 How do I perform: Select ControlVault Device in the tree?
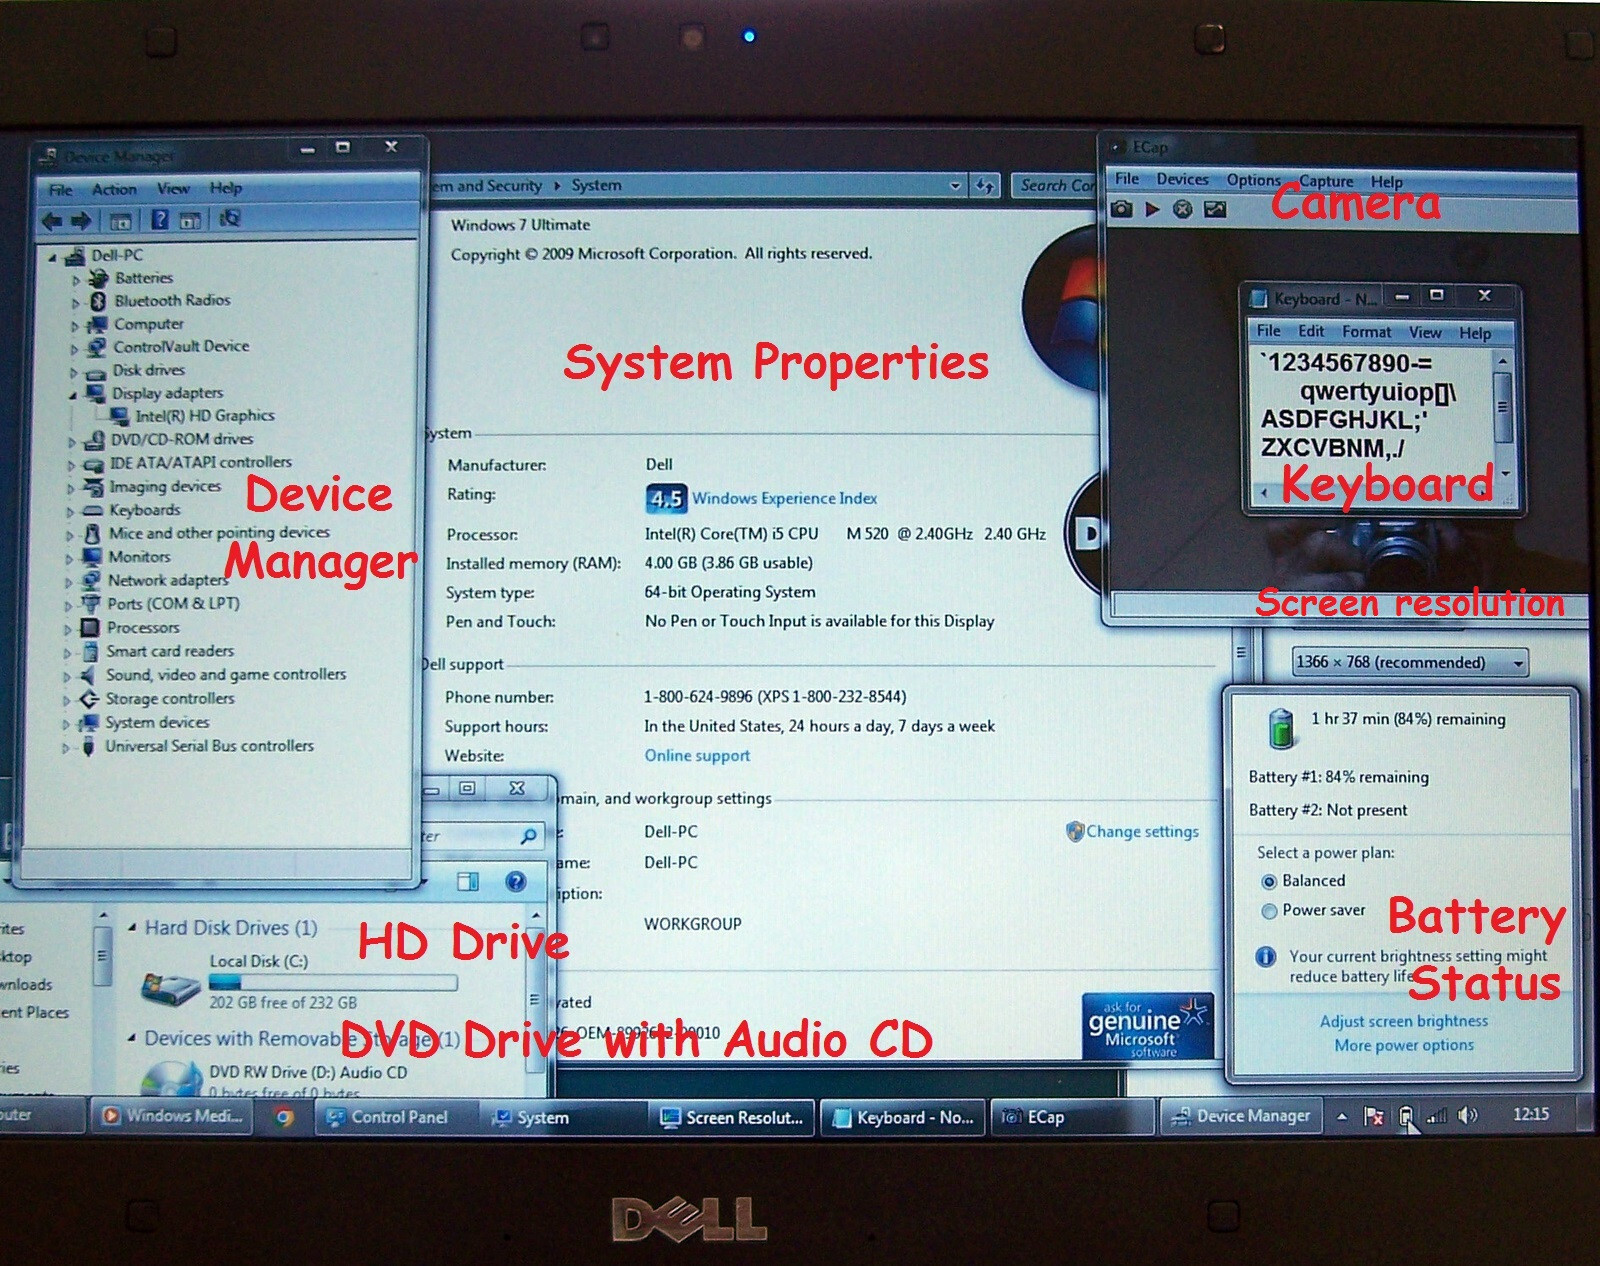click(x=181, y=346)
